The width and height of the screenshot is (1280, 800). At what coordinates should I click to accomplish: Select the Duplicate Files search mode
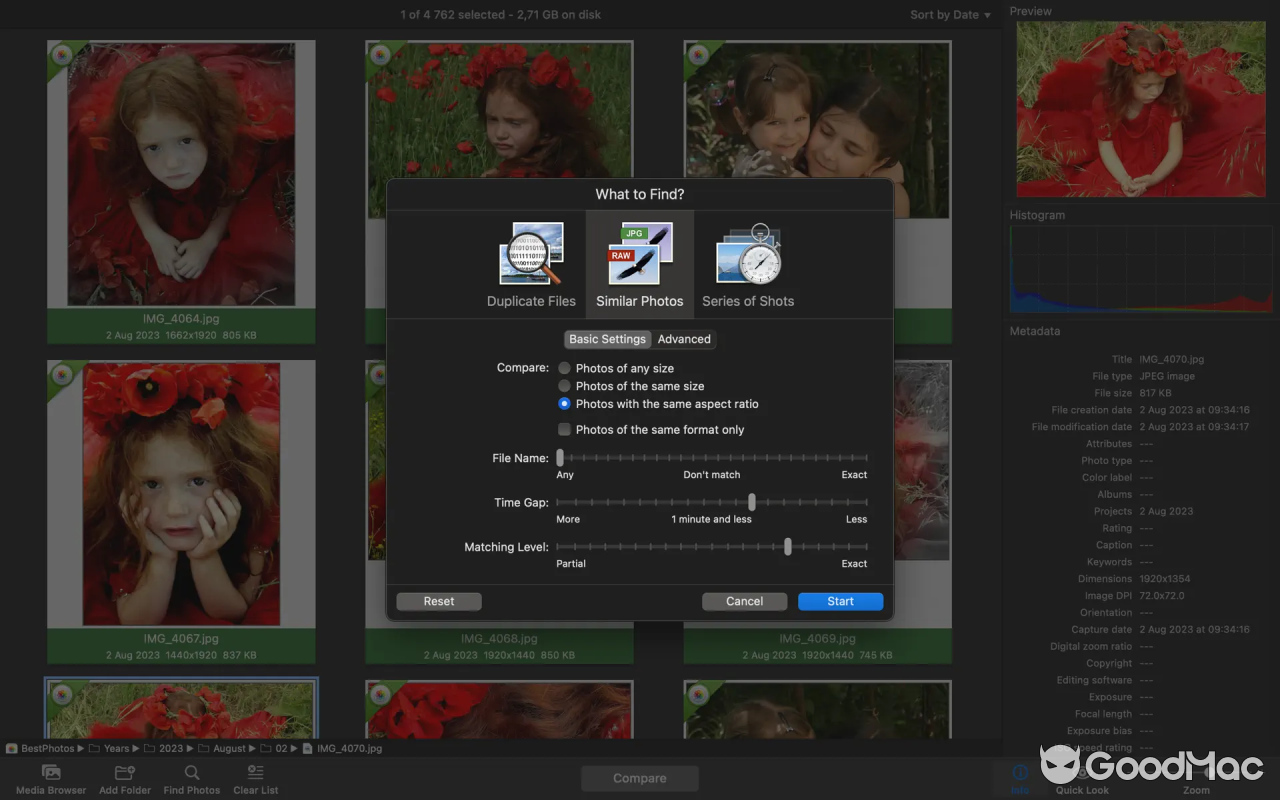tap(531, 262)
